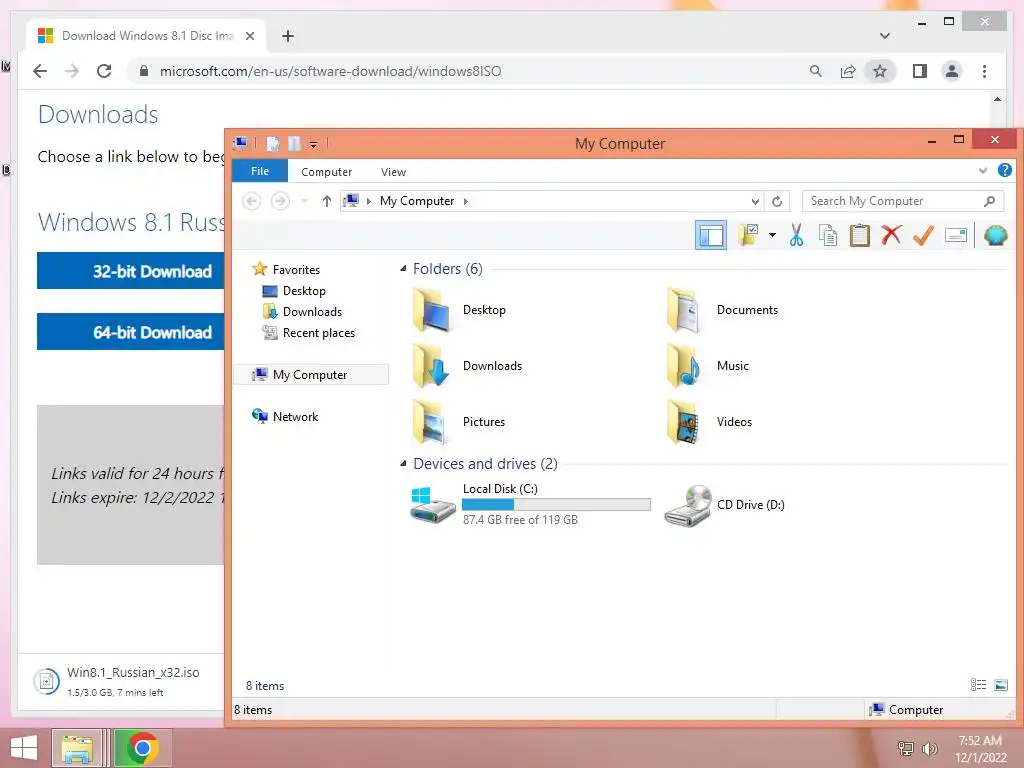1024x768 pixels.
Task: Click the Cut scissors icon
Action: pos(796,234)
